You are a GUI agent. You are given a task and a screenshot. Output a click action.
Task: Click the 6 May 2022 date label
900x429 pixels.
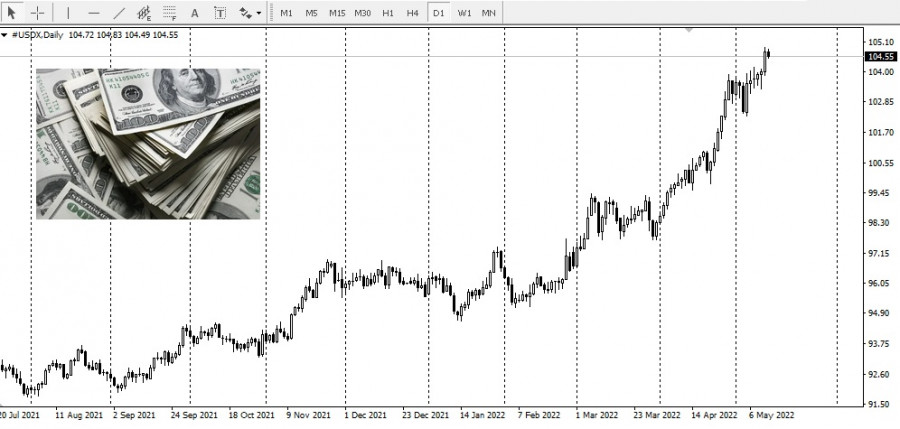click(772, 415)
